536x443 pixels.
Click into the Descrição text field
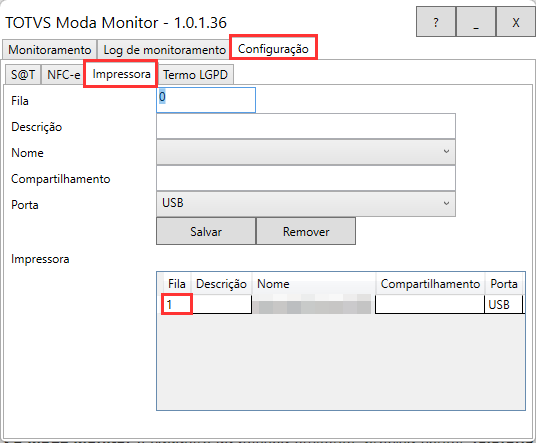[x=306, y=126]
